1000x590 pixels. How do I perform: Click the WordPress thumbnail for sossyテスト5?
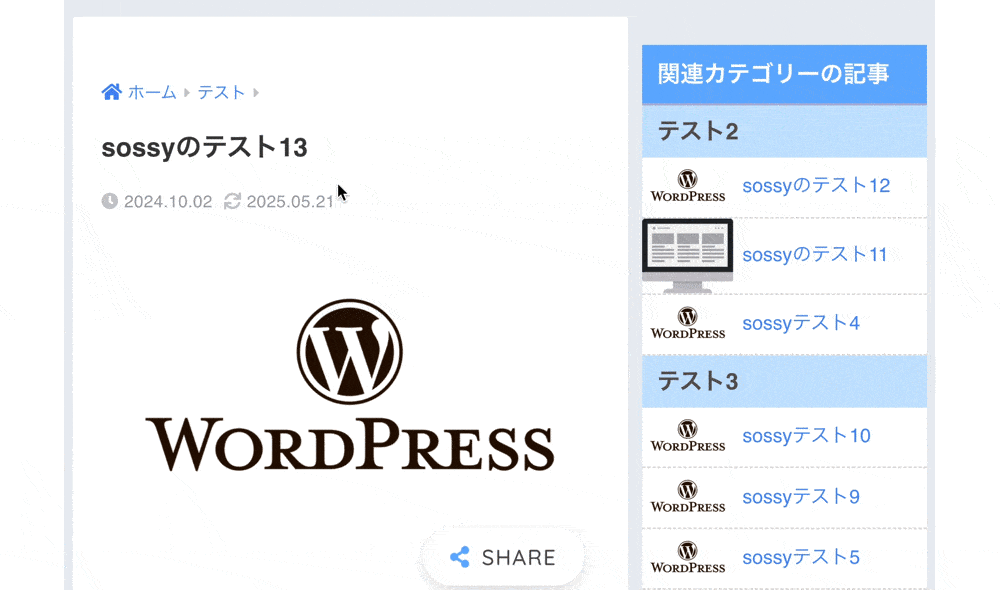point(688,558)
